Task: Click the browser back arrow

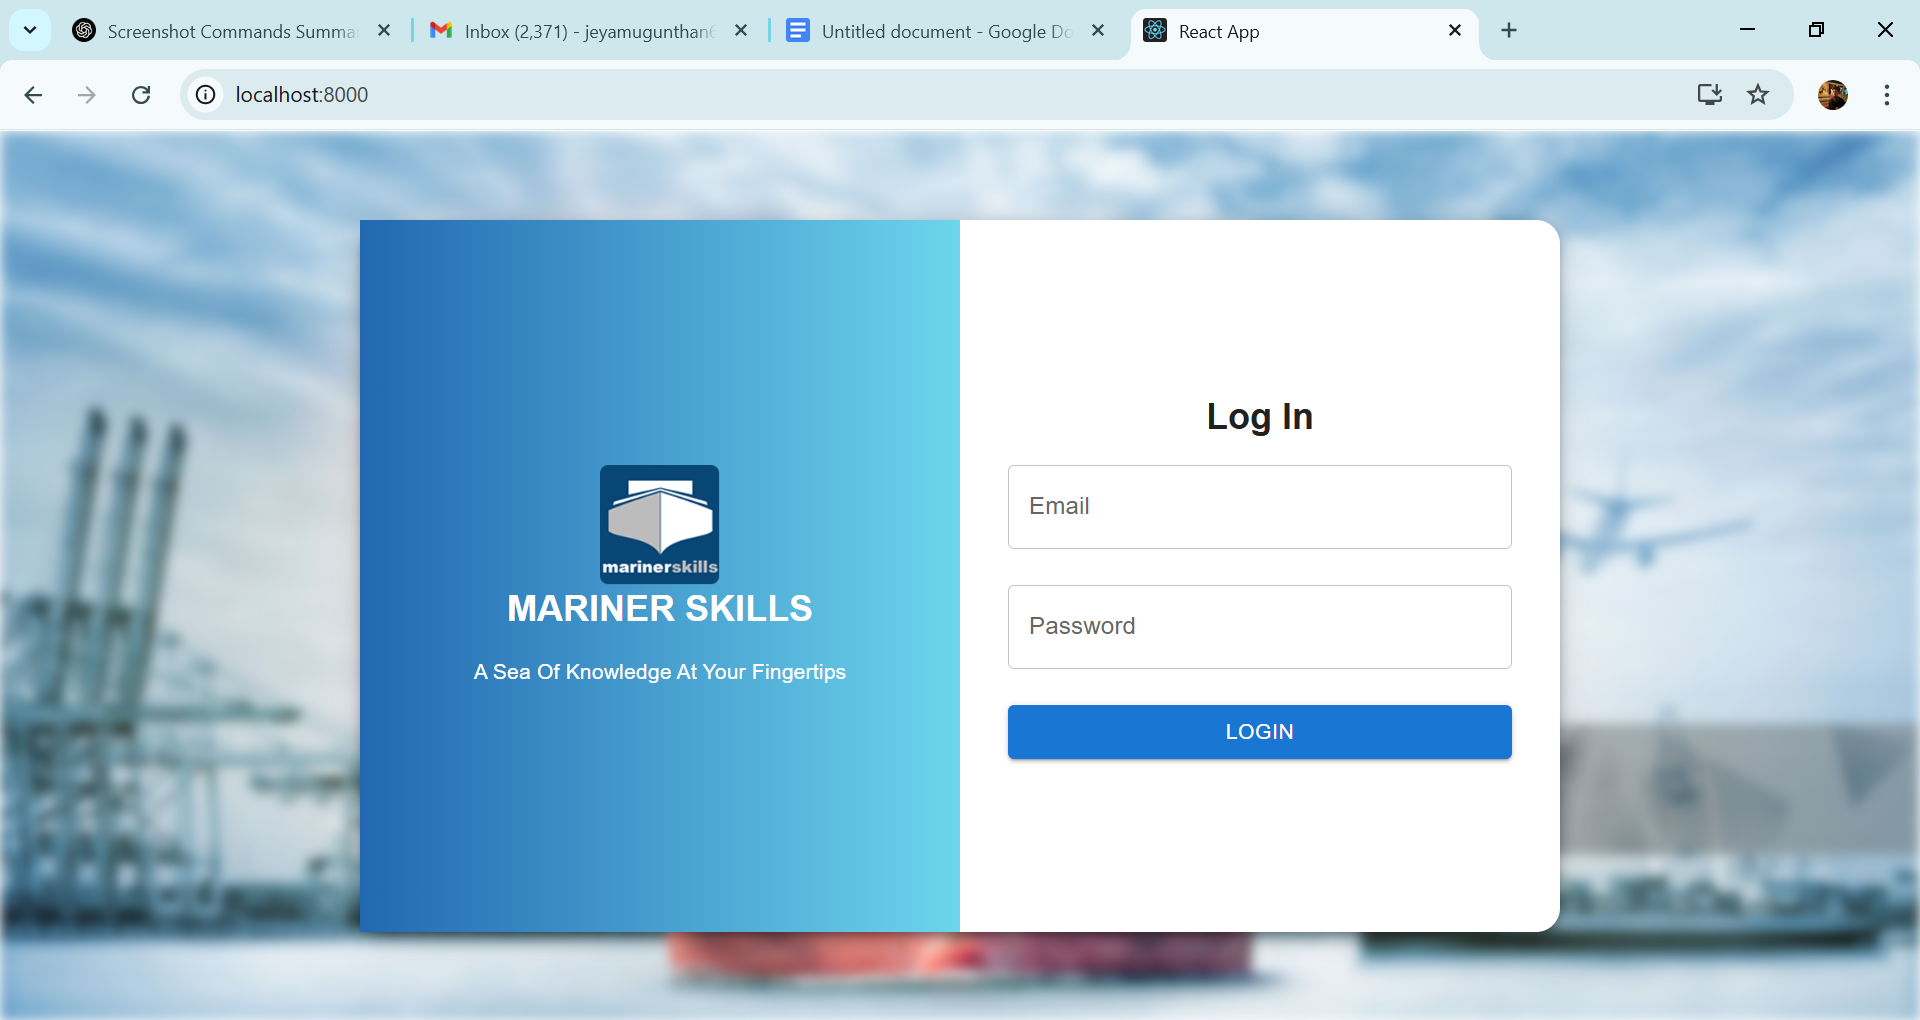Action: tap(33, 95)
